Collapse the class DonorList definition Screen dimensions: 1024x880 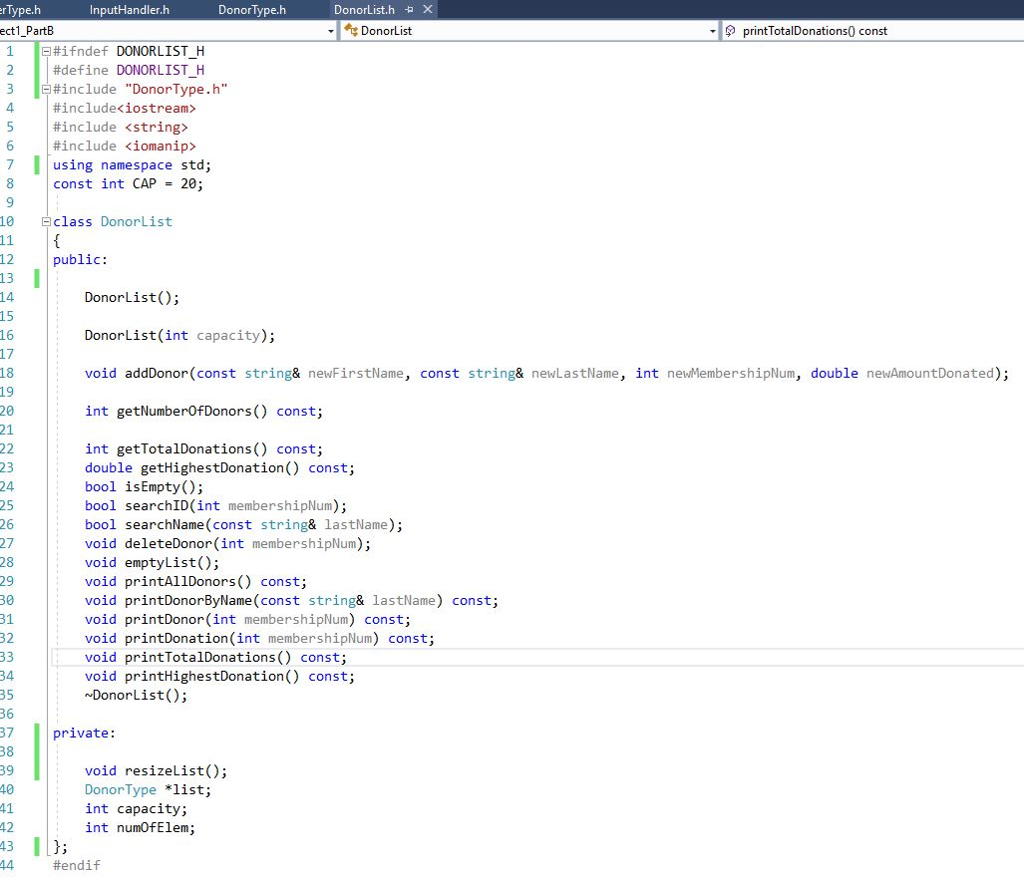pyautogui.click(x=45, y=221)
